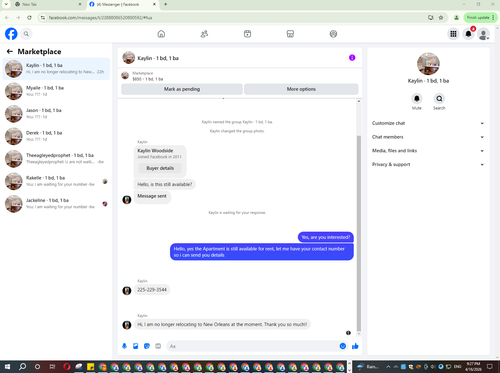Viewport: 500px width, 373px height.
Task: Attach a file using the photo icon
Action: (x=136, y=346)
